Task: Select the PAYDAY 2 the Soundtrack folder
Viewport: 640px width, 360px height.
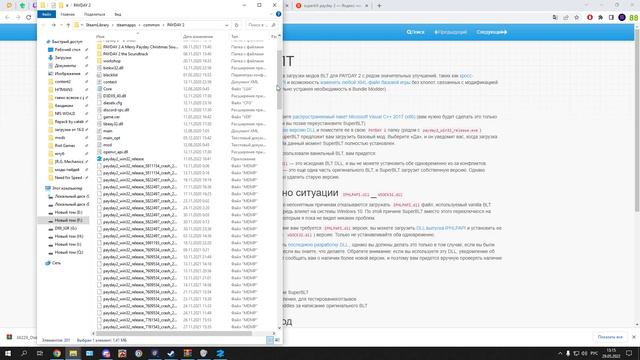Action: pyautogui.click(x=126, y=54)
